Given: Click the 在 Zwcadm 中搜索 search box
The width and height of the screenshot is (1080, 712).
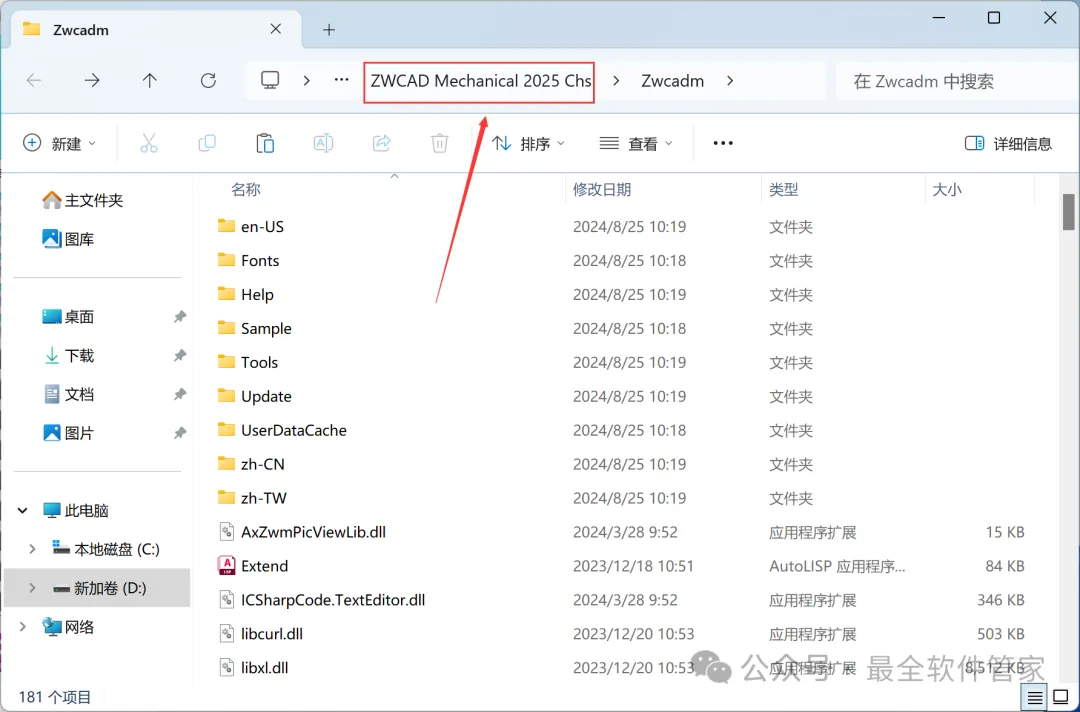Looking at the screenshot, I should [957, 81].
